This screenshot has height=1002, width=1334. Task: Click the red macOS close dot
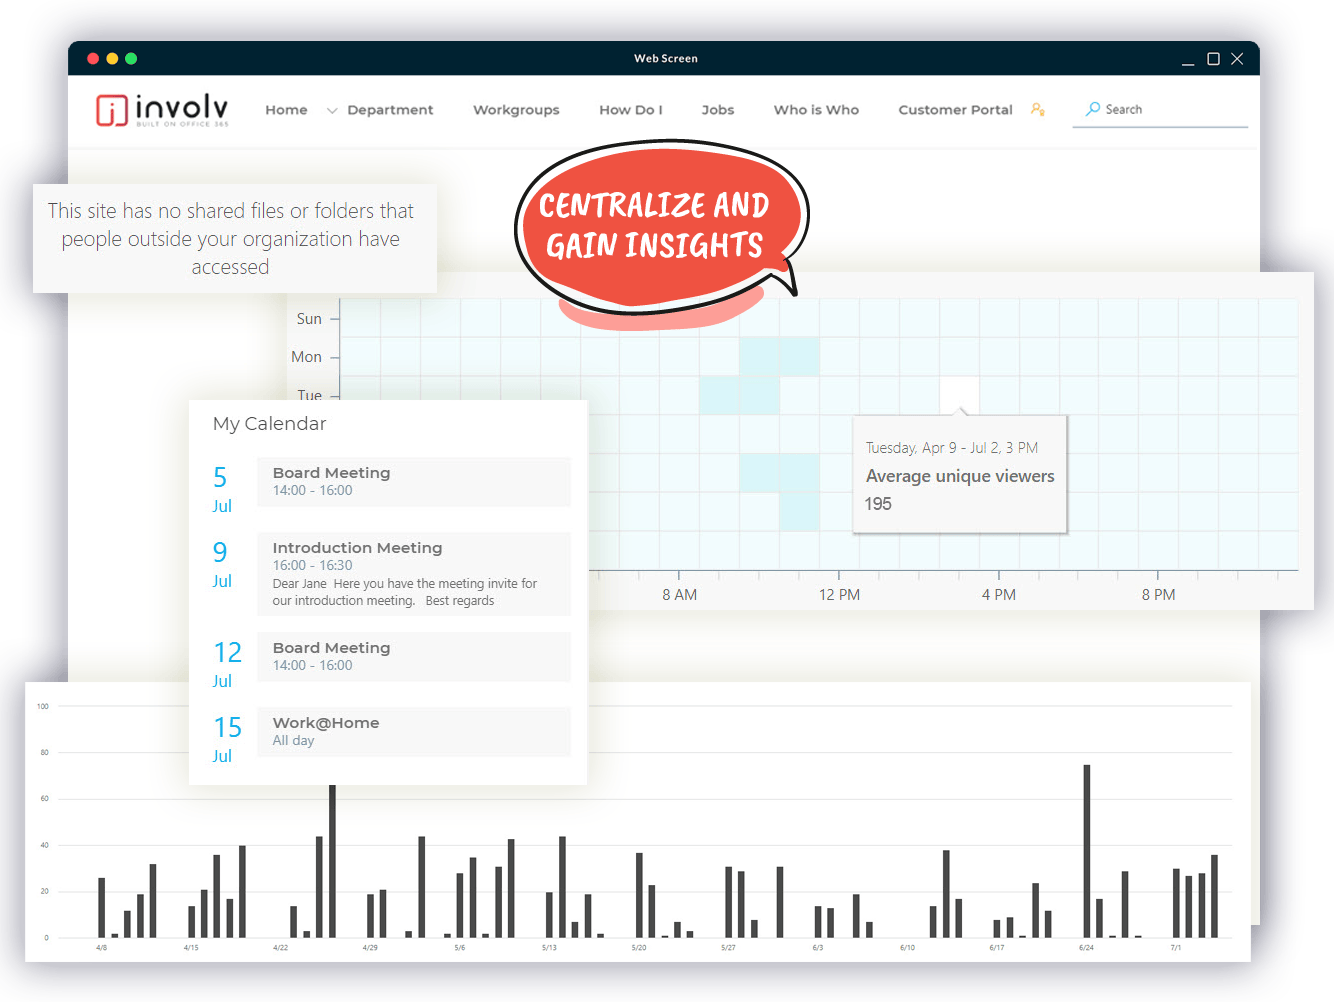(93, 59)
